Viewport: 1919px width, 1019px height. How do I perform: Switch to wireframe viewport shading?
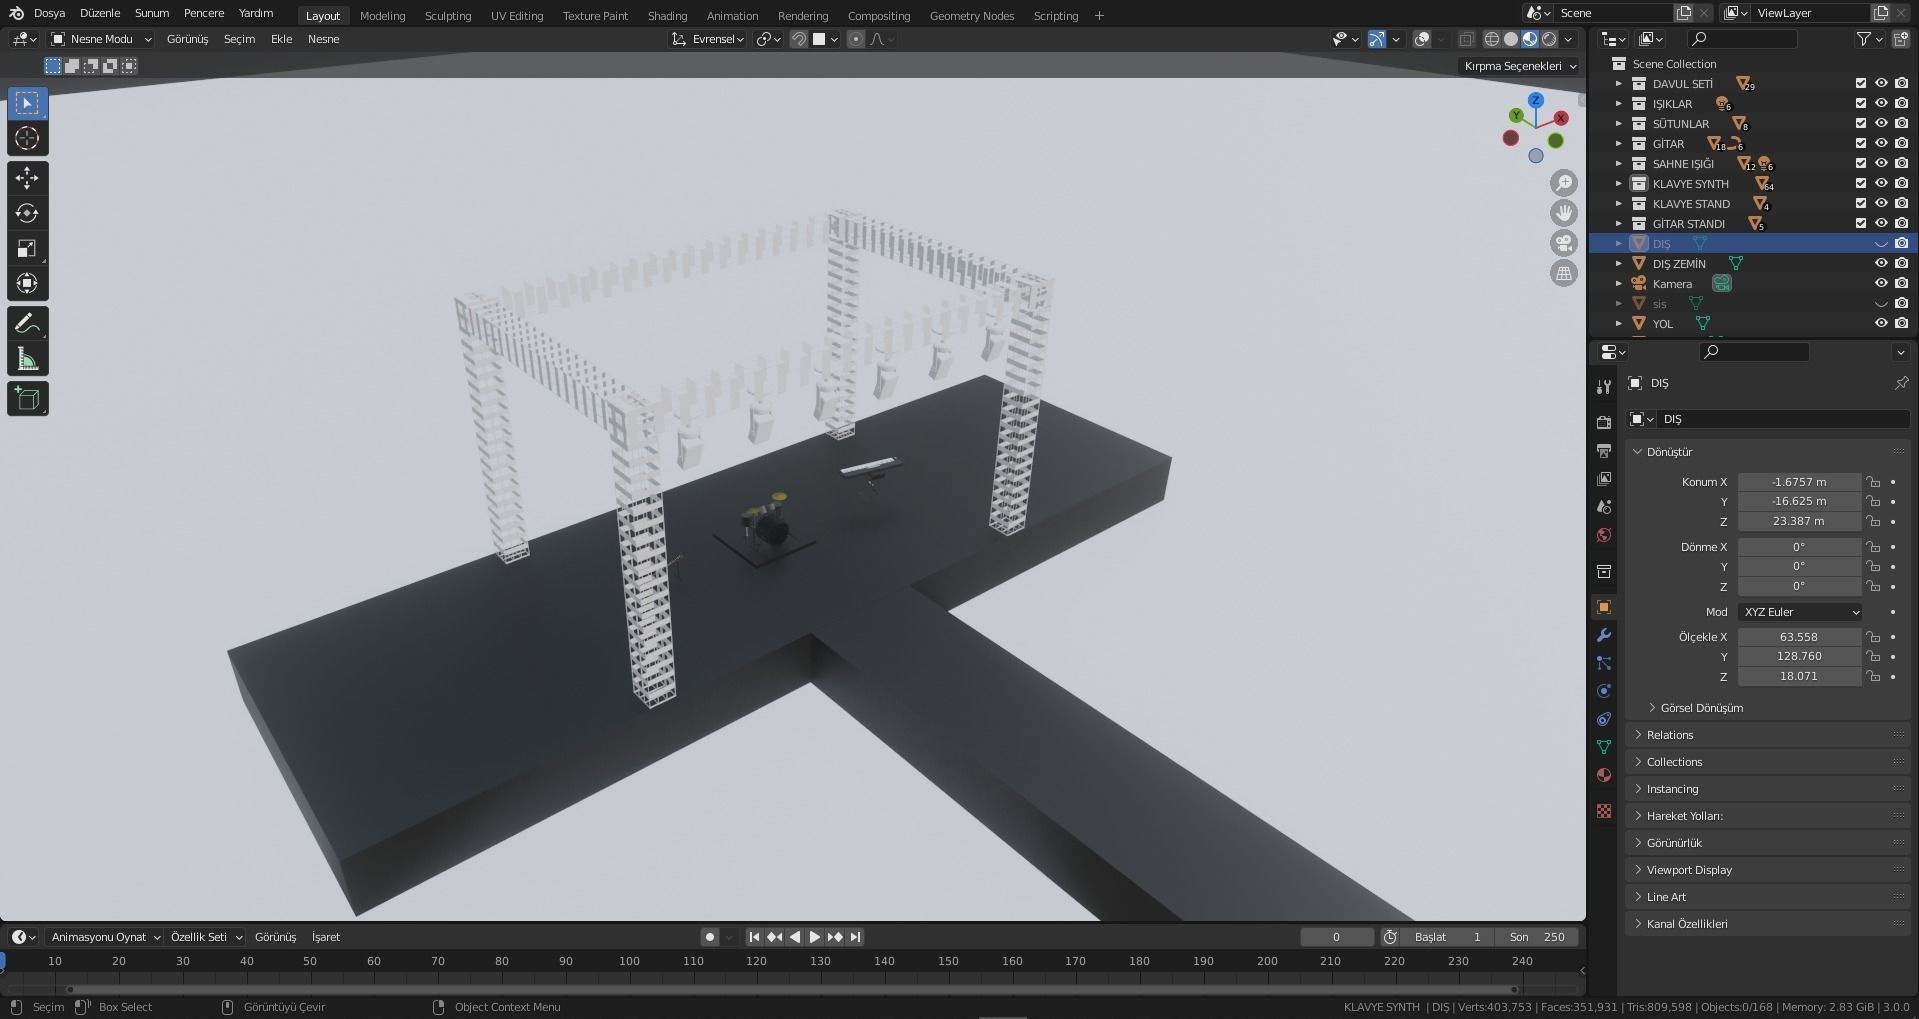click(1492, 39)
